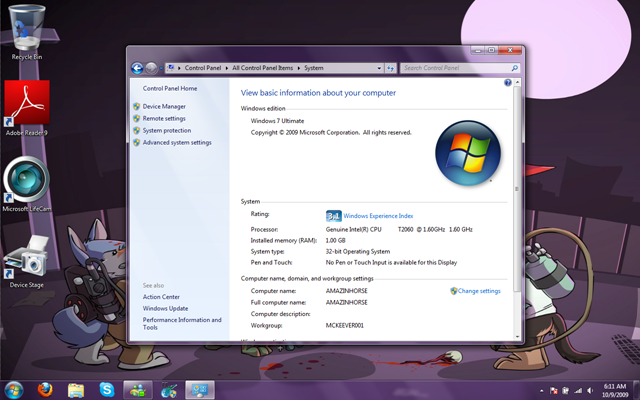The width and height of the screenshot is (640, 400).
Task: Click the scroll down arrow of the window
Action: pos(517,337)
